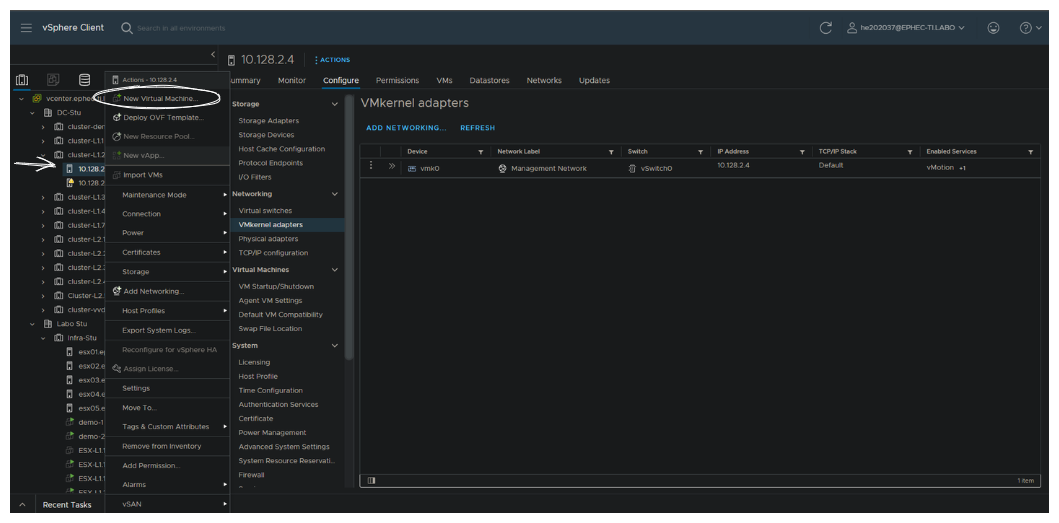This screenshot has height=523, width=1059.
Task: Click the global refresh icon in header
Action: pyautogui.click(x=825, y=28)
